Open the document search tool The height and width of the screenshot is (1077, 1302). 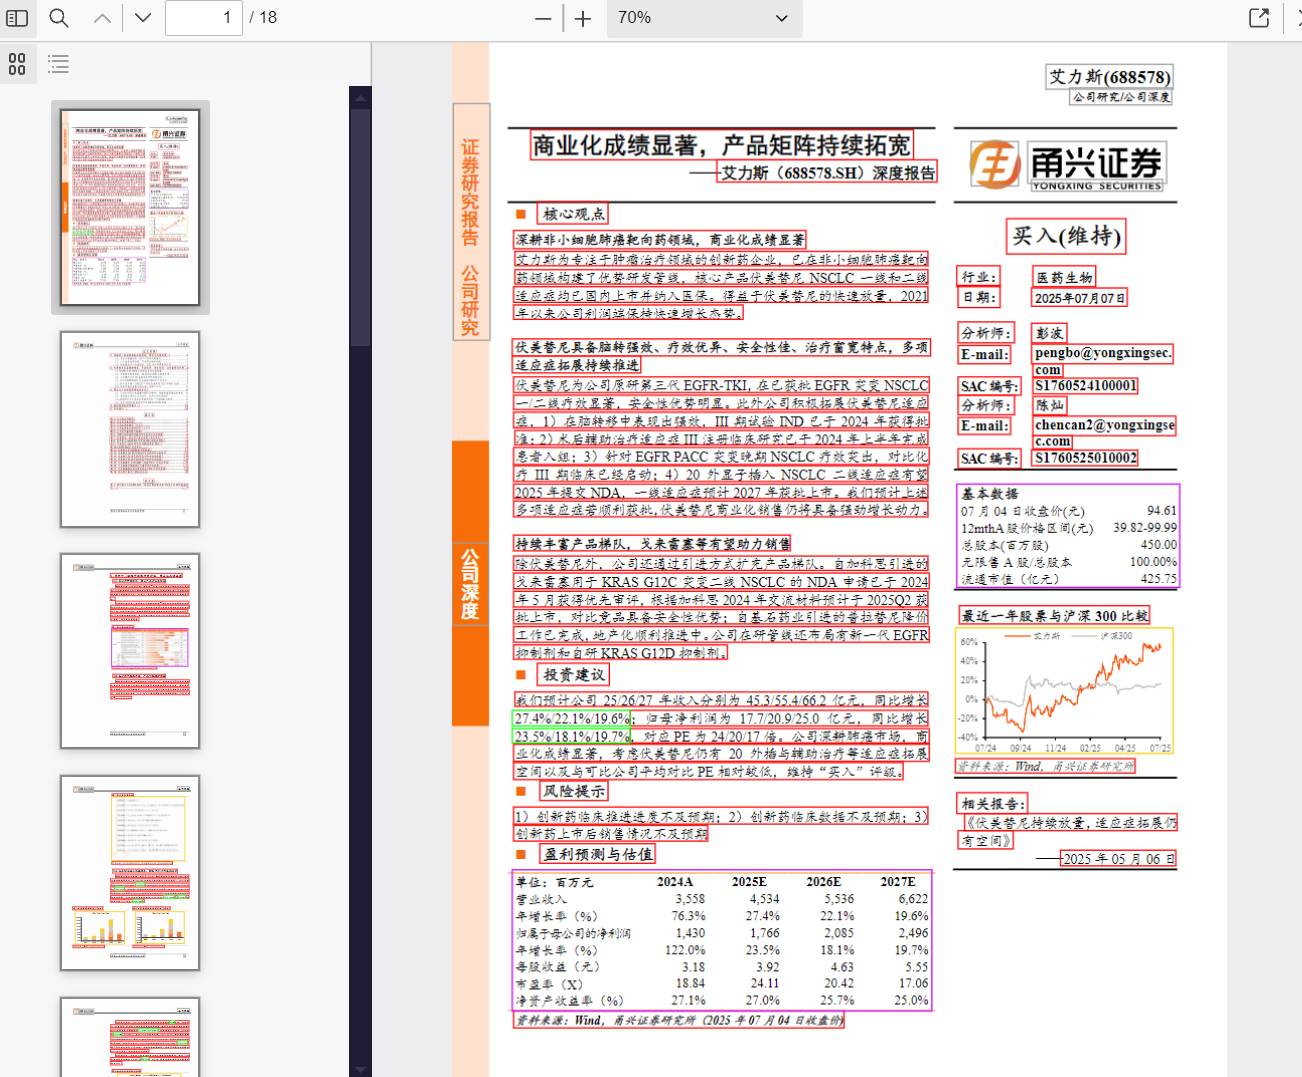(58, 18)
